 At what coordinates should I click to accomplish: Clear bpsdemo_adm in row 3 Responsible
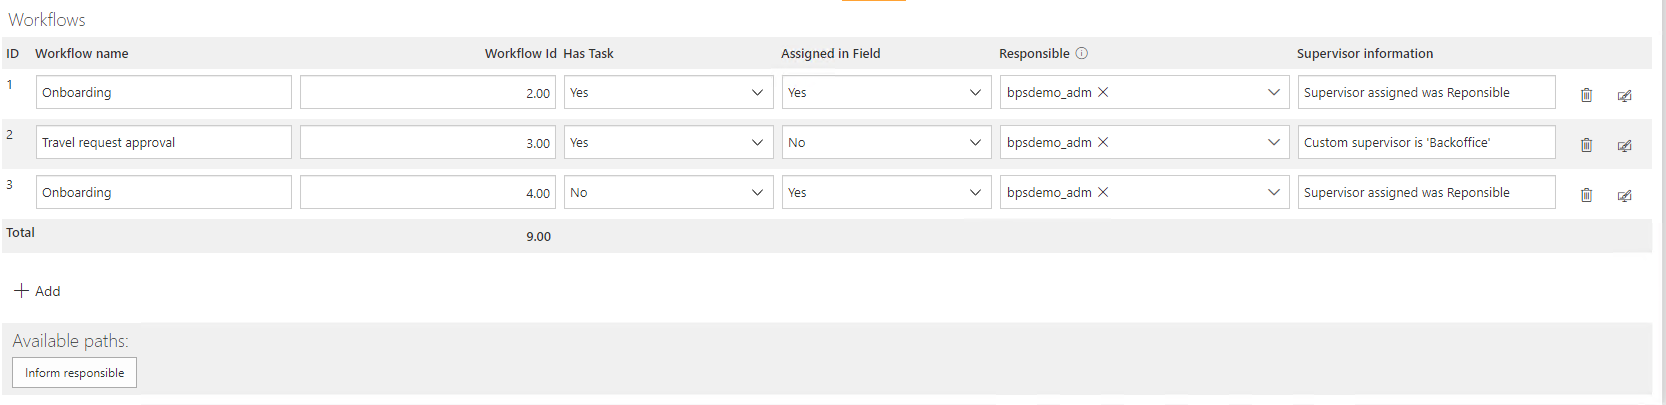click(x=1103, y=192)
